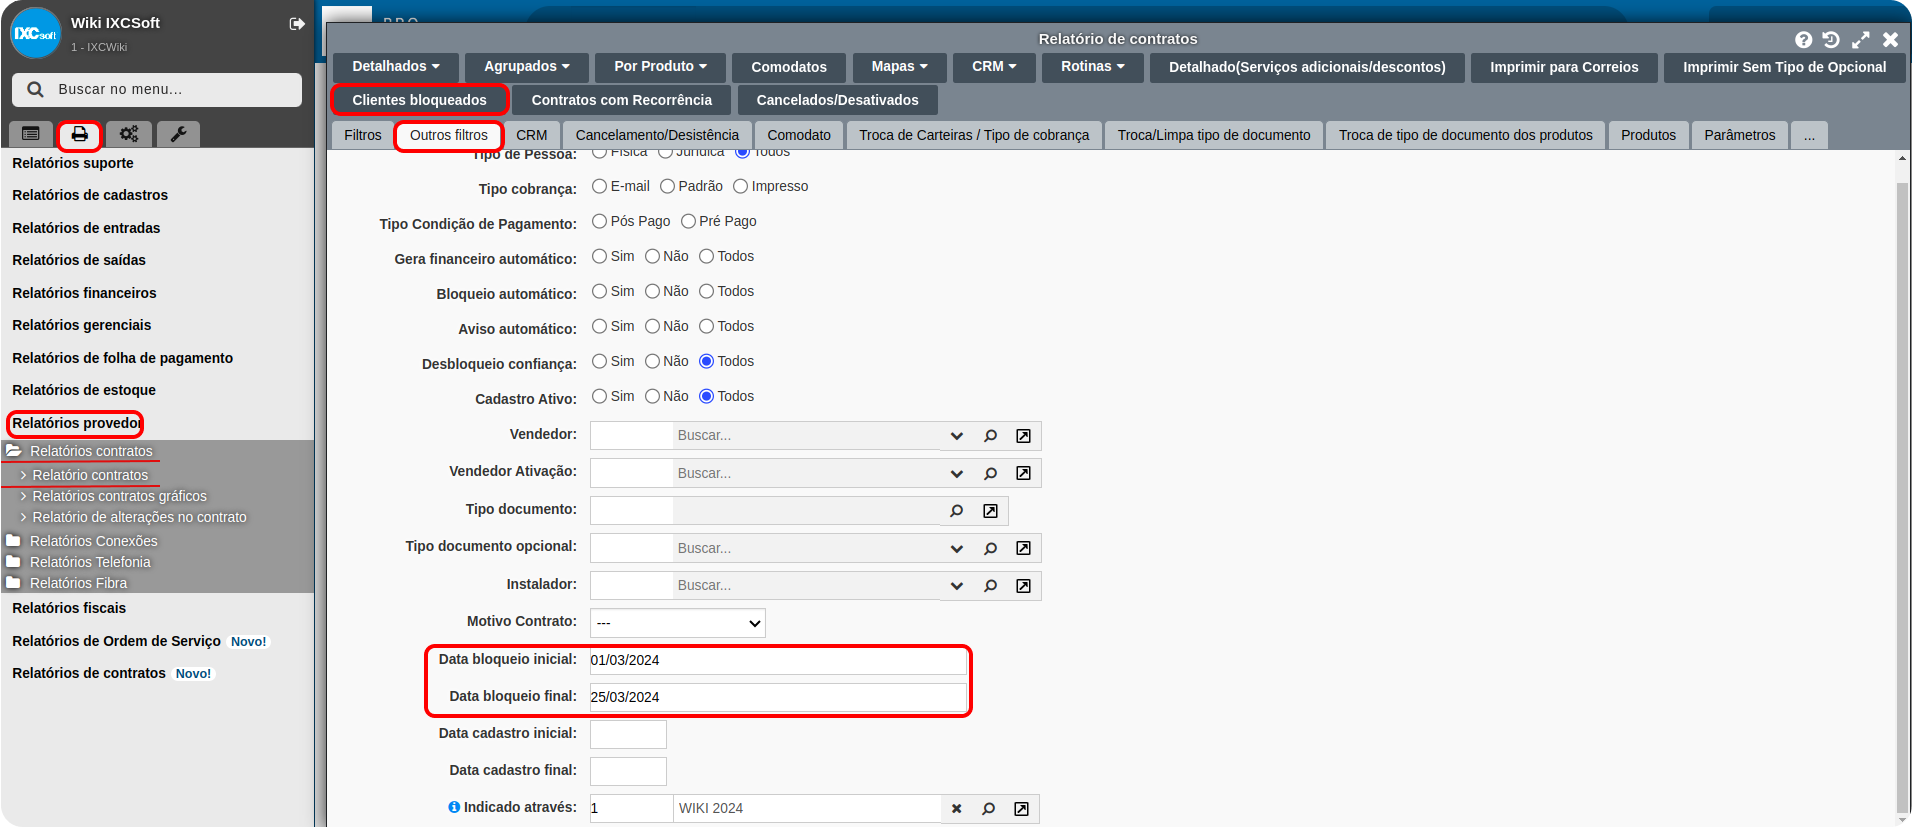1912x827 pixels.
Task: Open Vendedor record with external link icon
Action: (1023, 436)
